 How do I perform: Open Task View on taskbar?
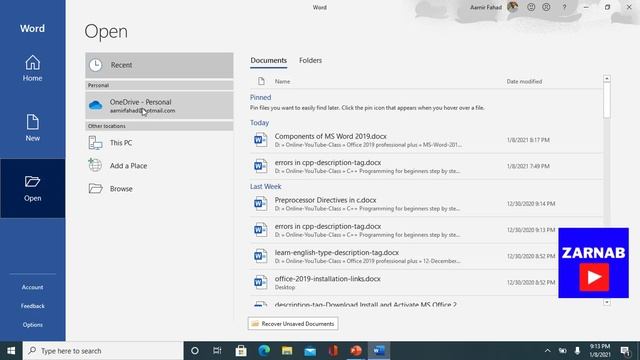(217, 351)
